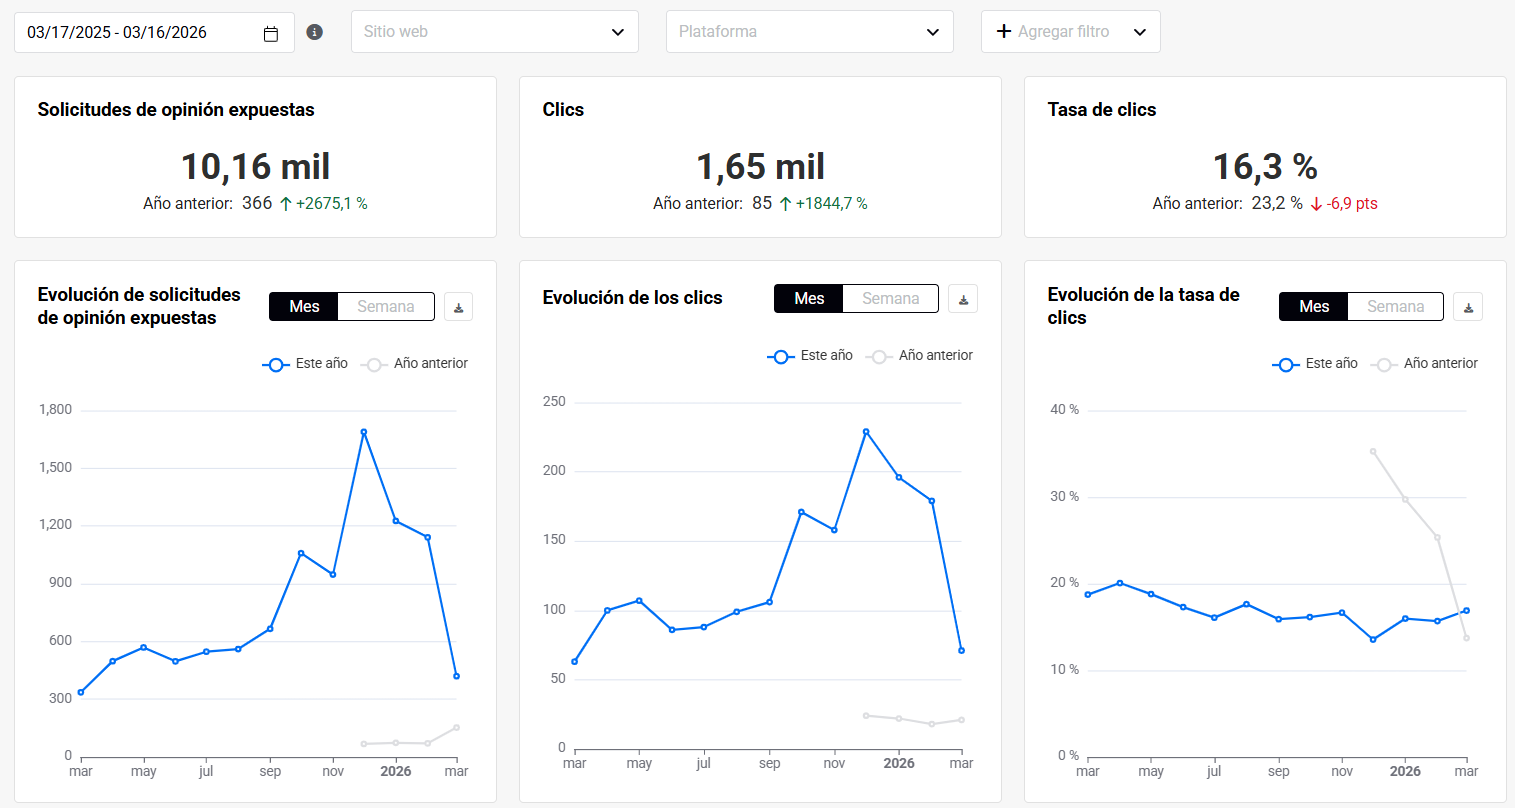Hide 'Año anterior' series in tasa de clics chart
Screen dimensions: 1515x808
[x=1426, y=364]
